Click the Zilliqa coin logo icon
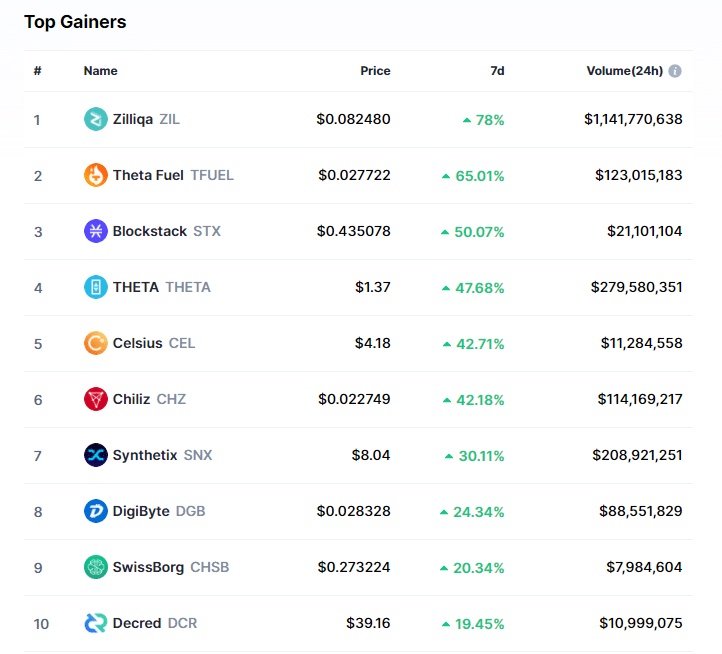This screenshot has height=654, width=722. [x=95, y=119]
